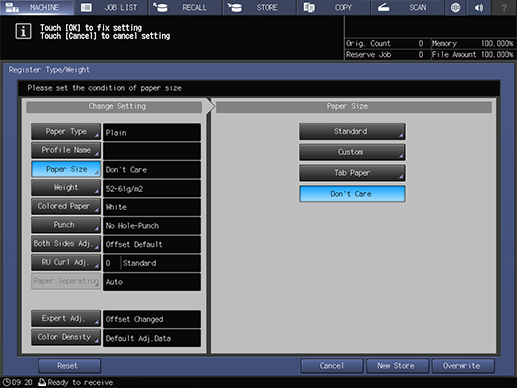
Task: Click the Paper Size panel header
Action: 354,107
